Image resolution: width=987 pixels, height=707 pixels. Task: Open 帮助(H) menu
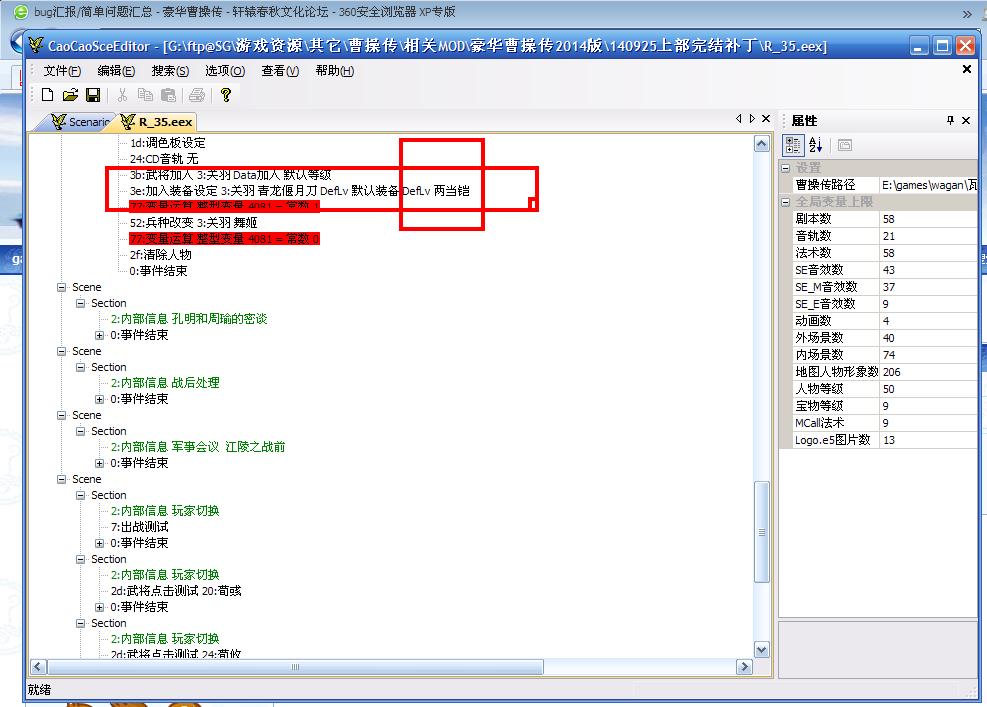point(334,71)
